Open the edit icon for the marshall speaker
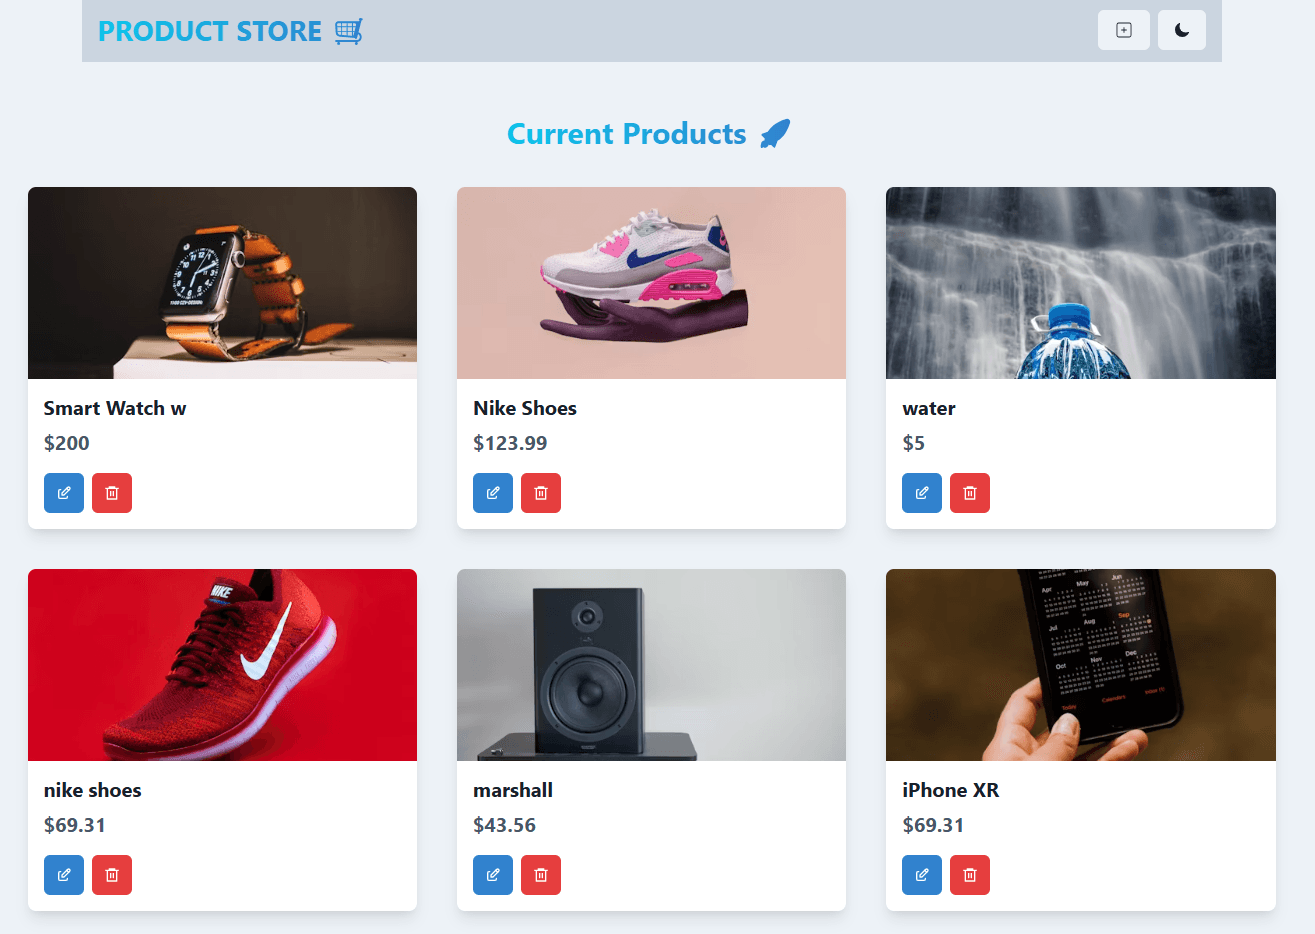1315x934 pixels. click(492, 874)
